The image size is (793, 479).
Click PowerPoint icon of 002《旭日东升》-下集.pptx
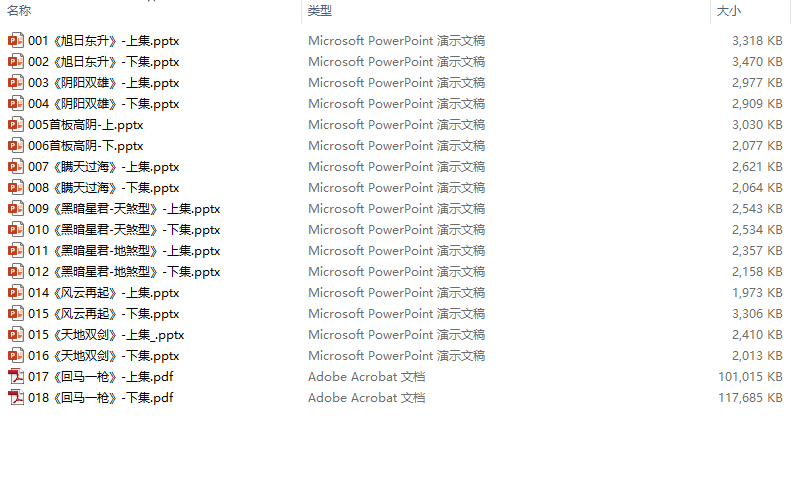pos(16,62)
